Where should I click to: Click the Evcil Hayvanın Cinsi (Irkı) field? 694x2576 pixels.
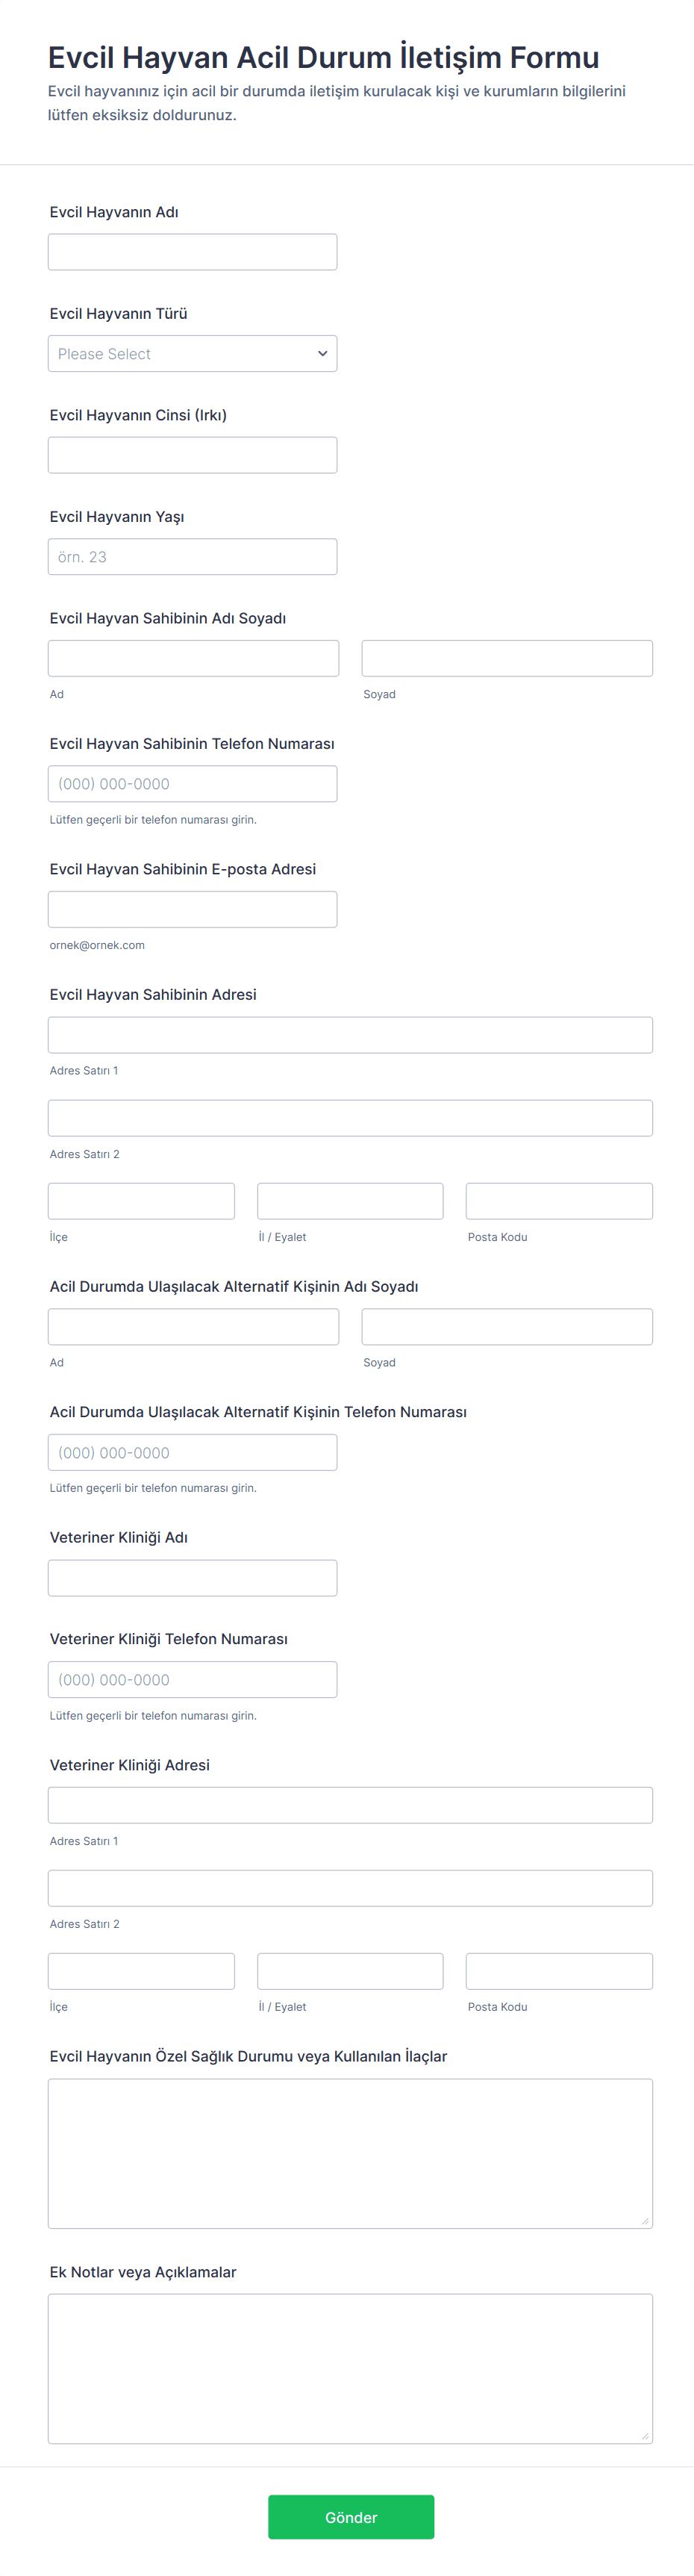click(x=192, y=454)
